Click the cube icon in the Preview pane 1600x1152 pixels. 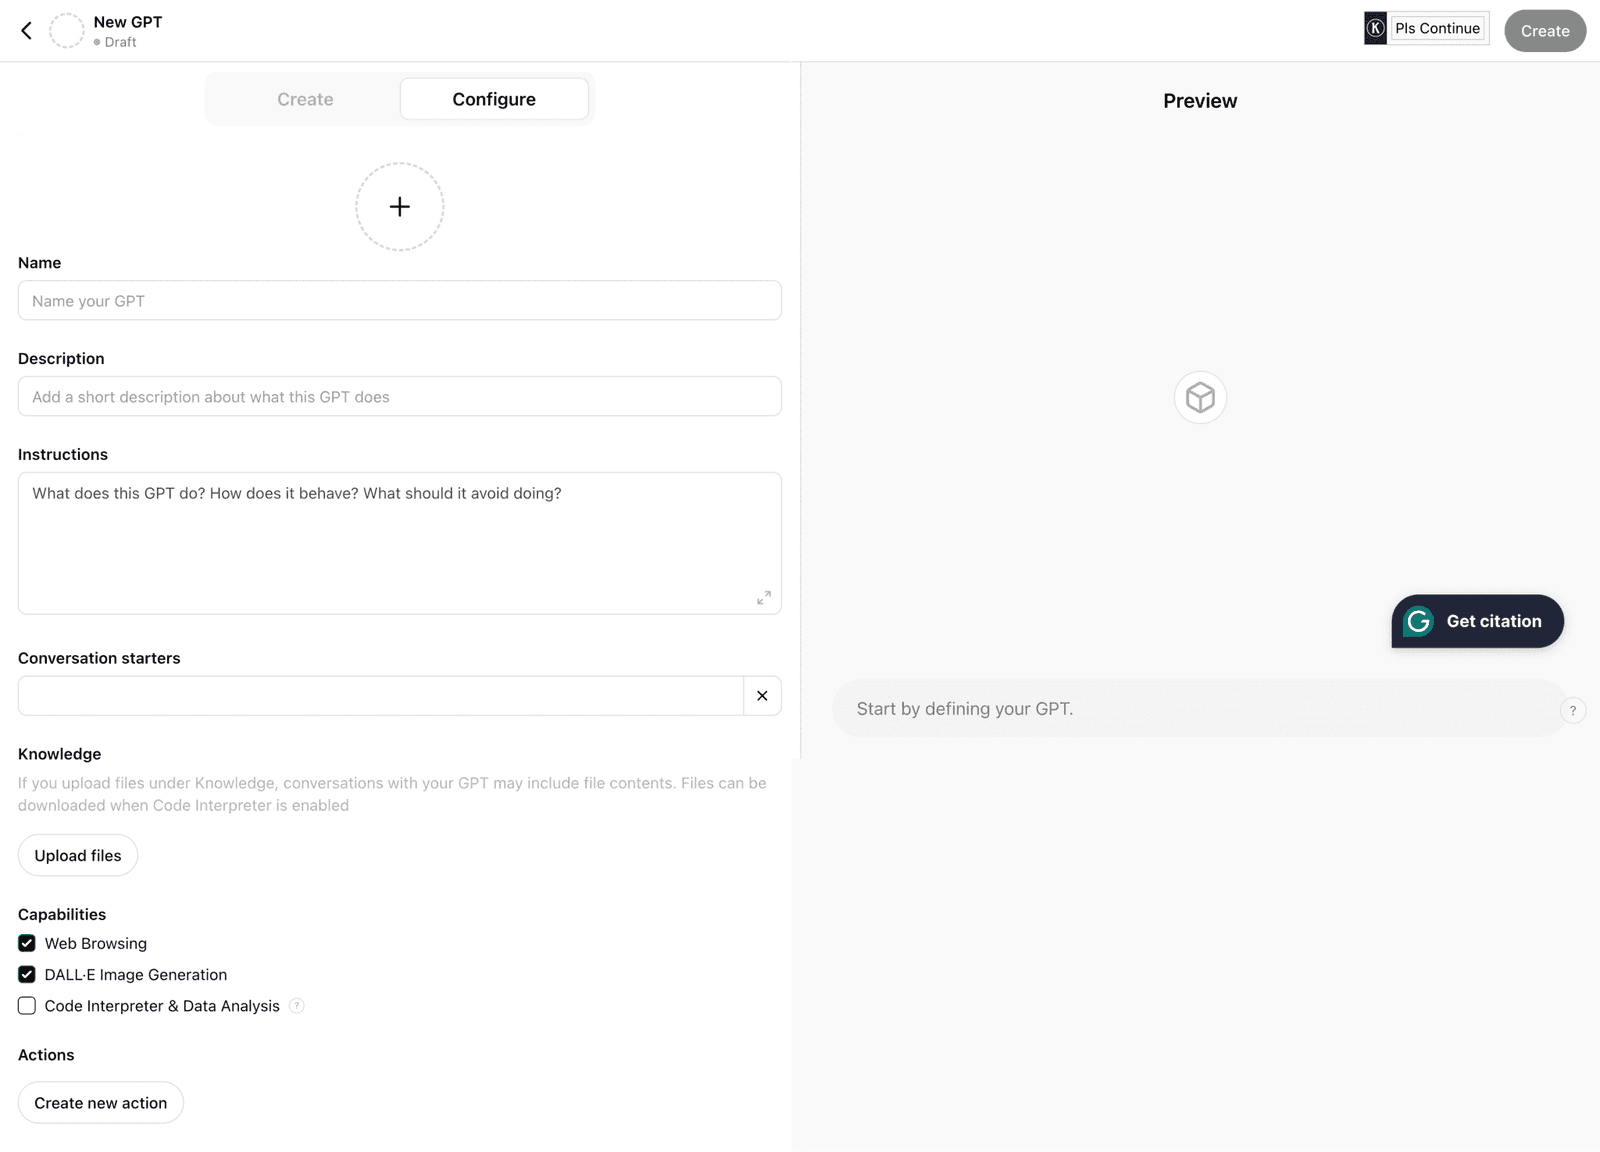click(x=1200, y=398)
